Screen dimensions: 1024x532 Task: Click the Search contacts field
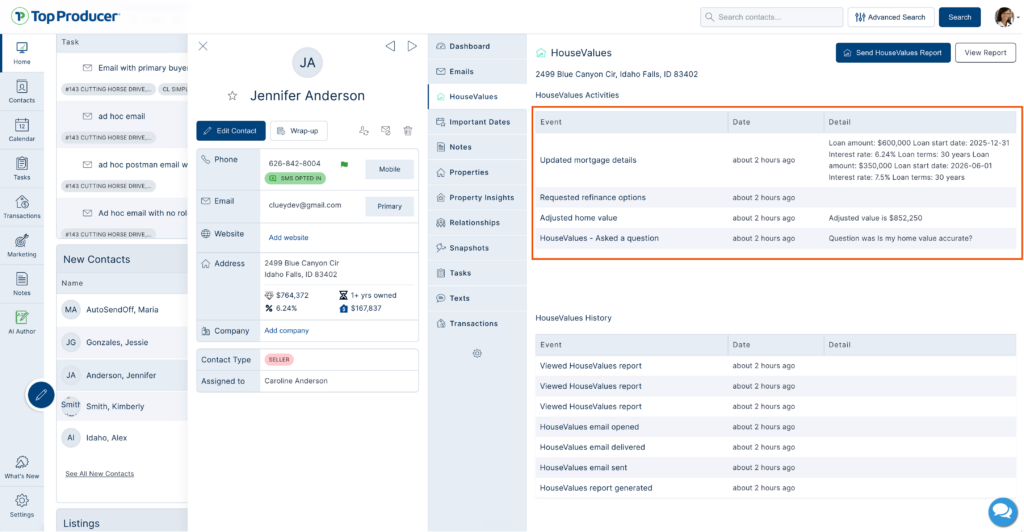pos(771,17)
